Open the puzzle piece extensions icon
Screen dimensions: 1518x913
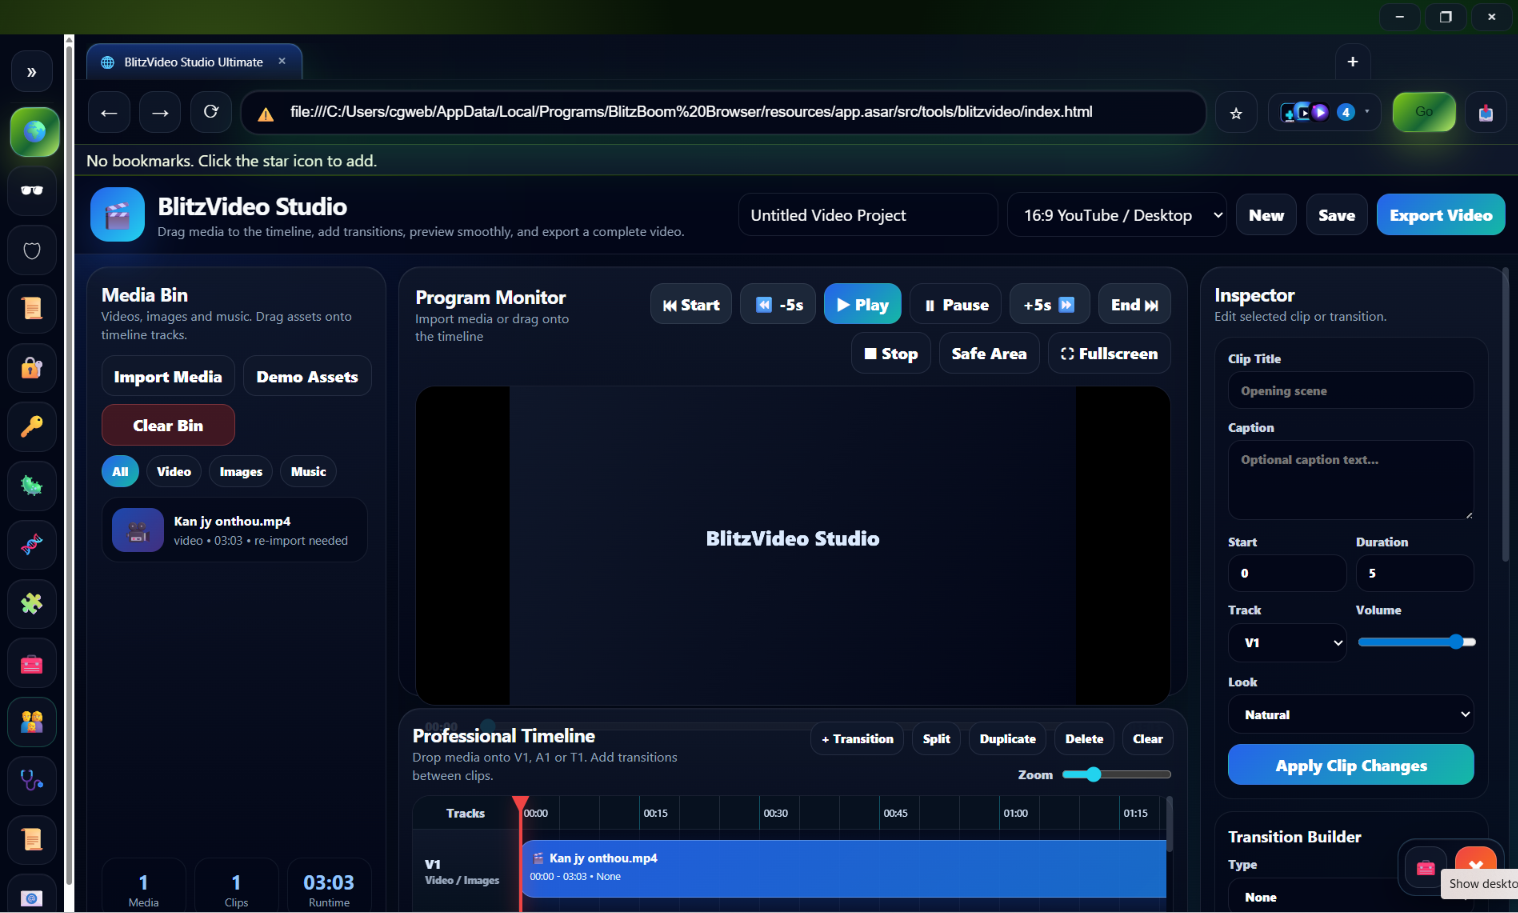pos(32,604)
